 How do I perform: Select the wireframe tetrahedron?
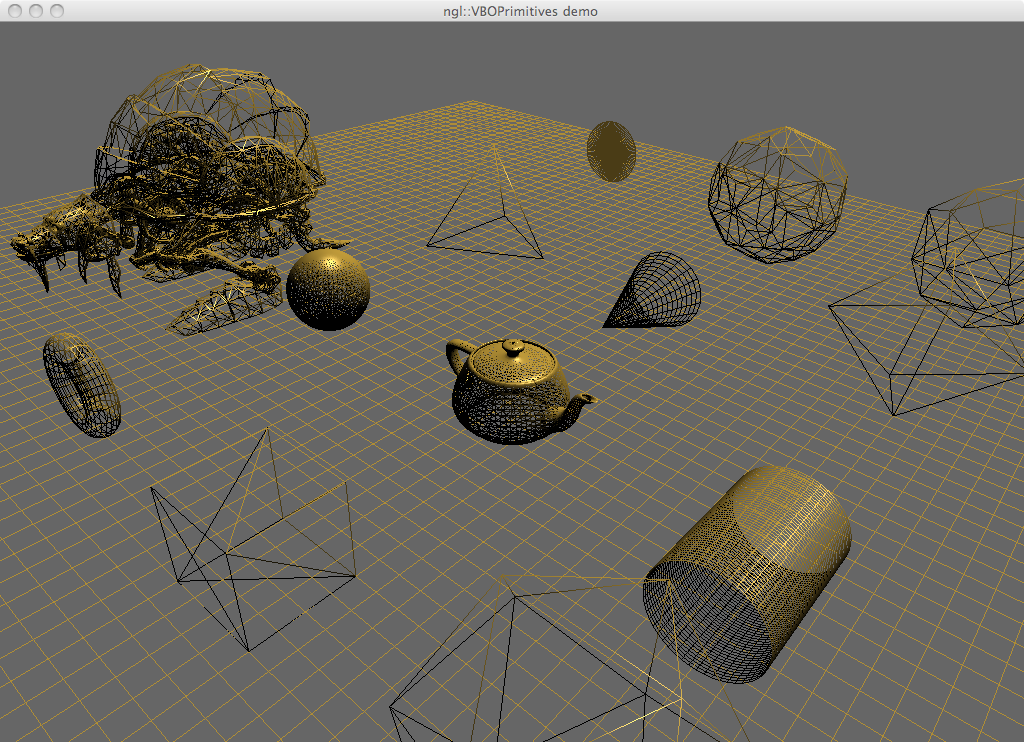click(485, 204)
